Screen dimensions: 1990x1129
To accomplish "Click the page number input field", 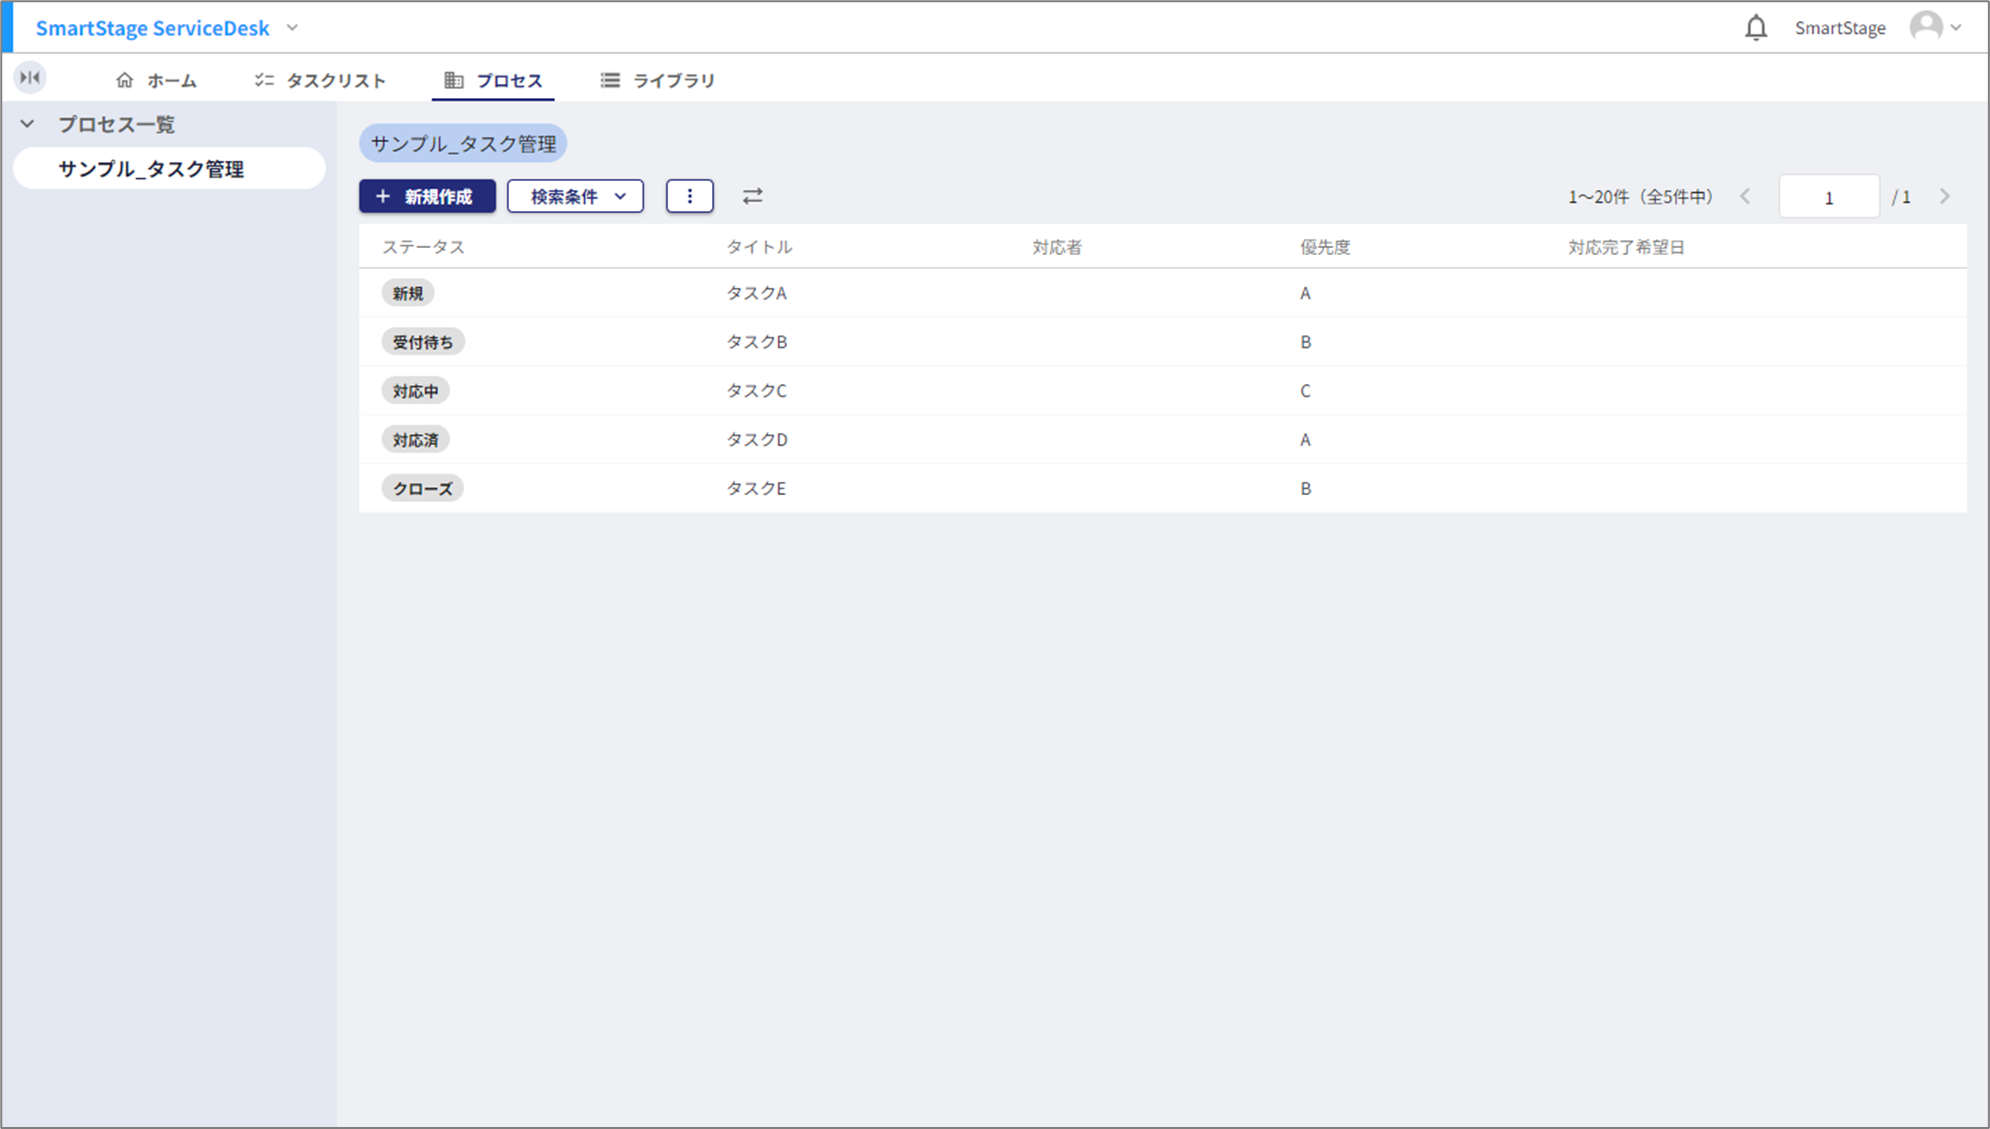I will click(x=1827, y=197).
